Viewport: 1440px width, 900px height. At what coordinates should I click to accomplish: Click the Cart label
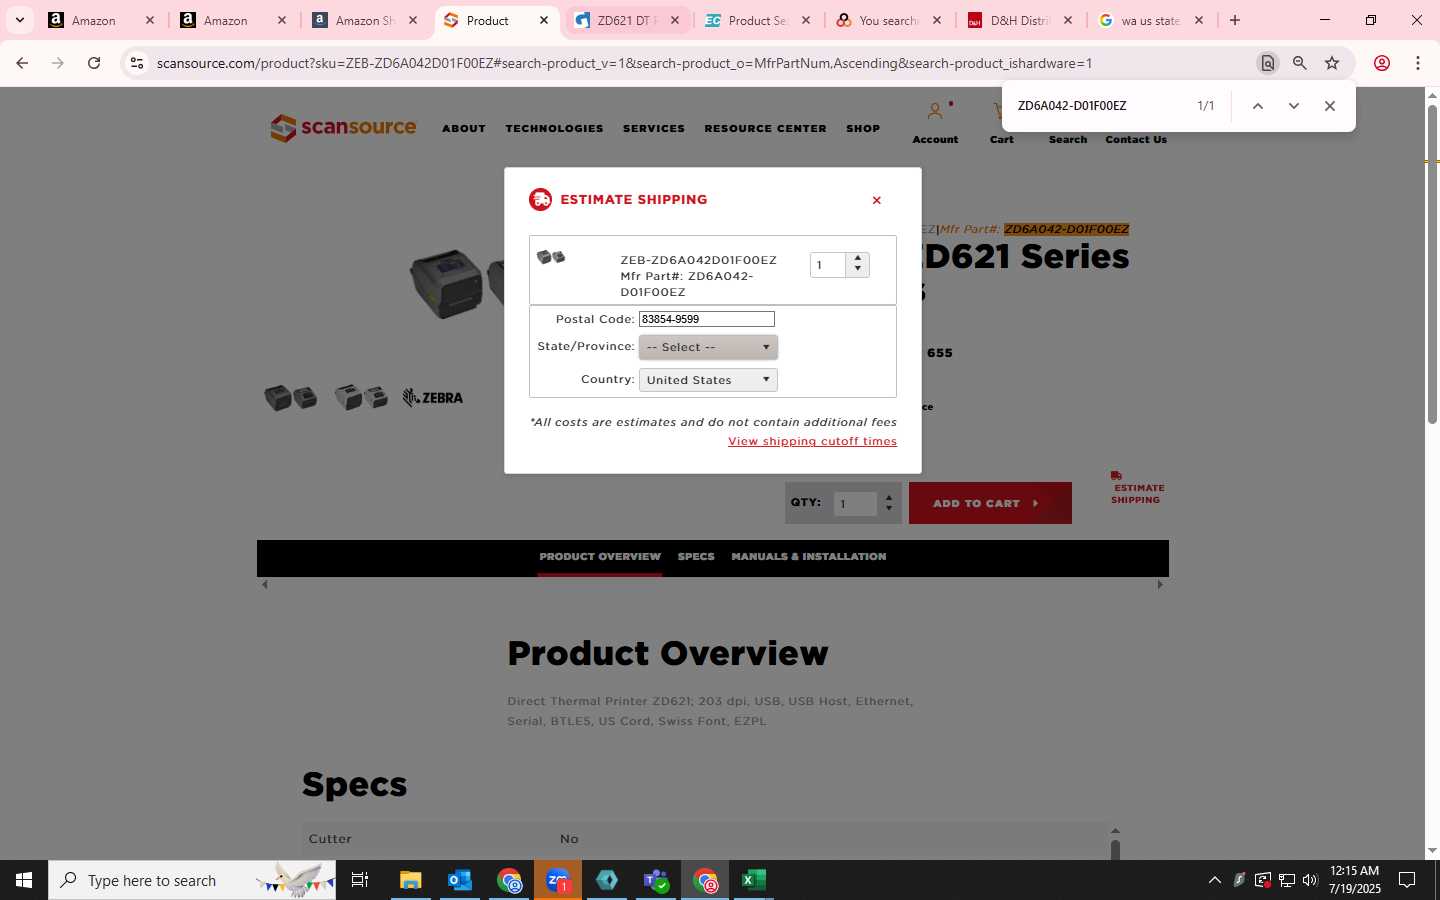1002,140
